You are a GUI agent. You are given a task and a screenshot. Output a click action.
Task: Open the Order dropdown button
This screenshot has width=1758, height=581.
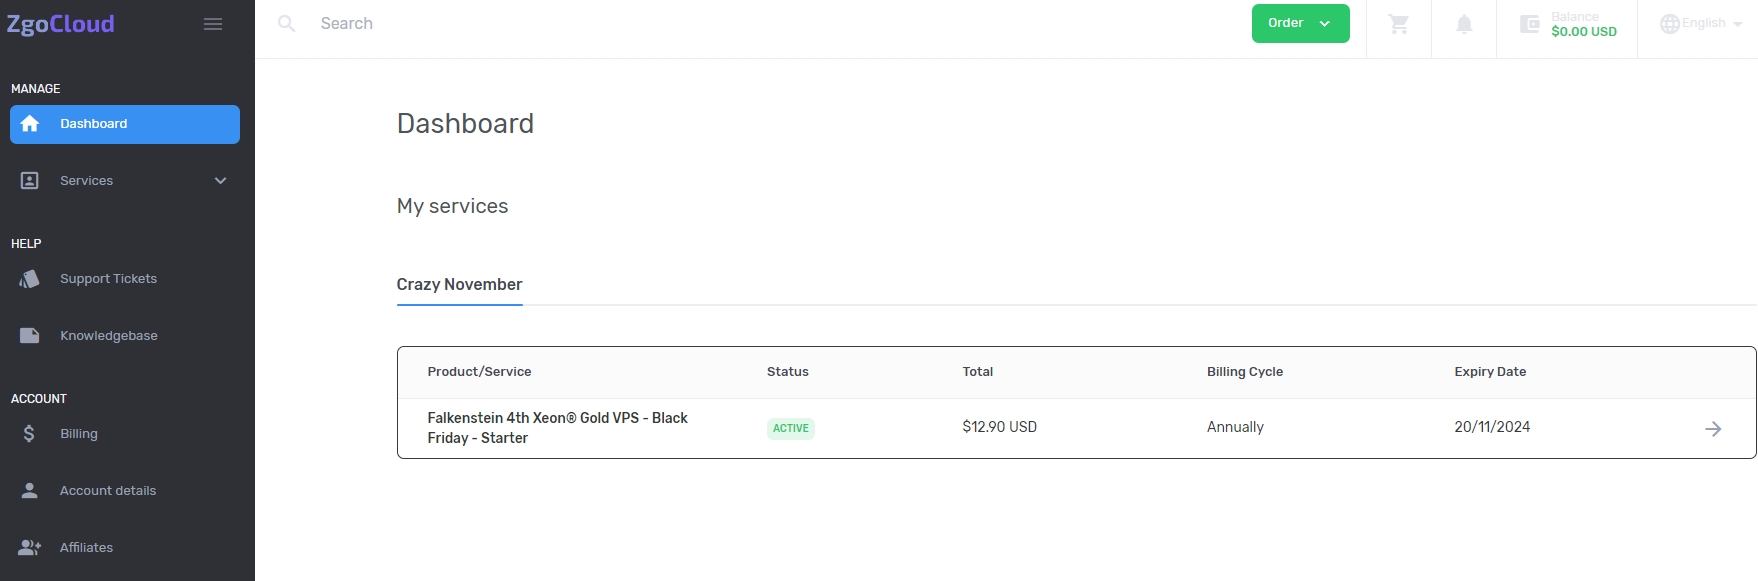1300,24
